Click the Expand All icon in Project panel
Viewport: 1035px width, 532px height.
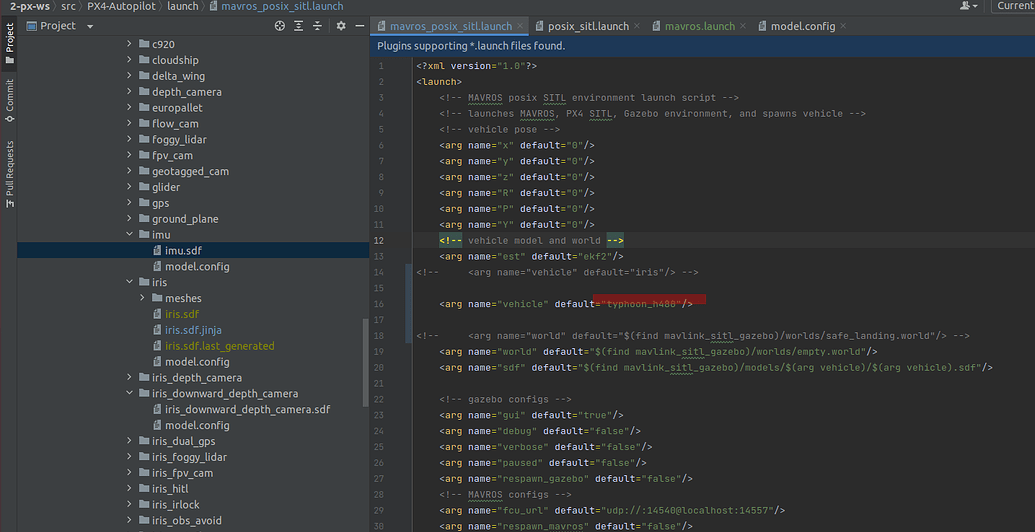coord(299,26)
